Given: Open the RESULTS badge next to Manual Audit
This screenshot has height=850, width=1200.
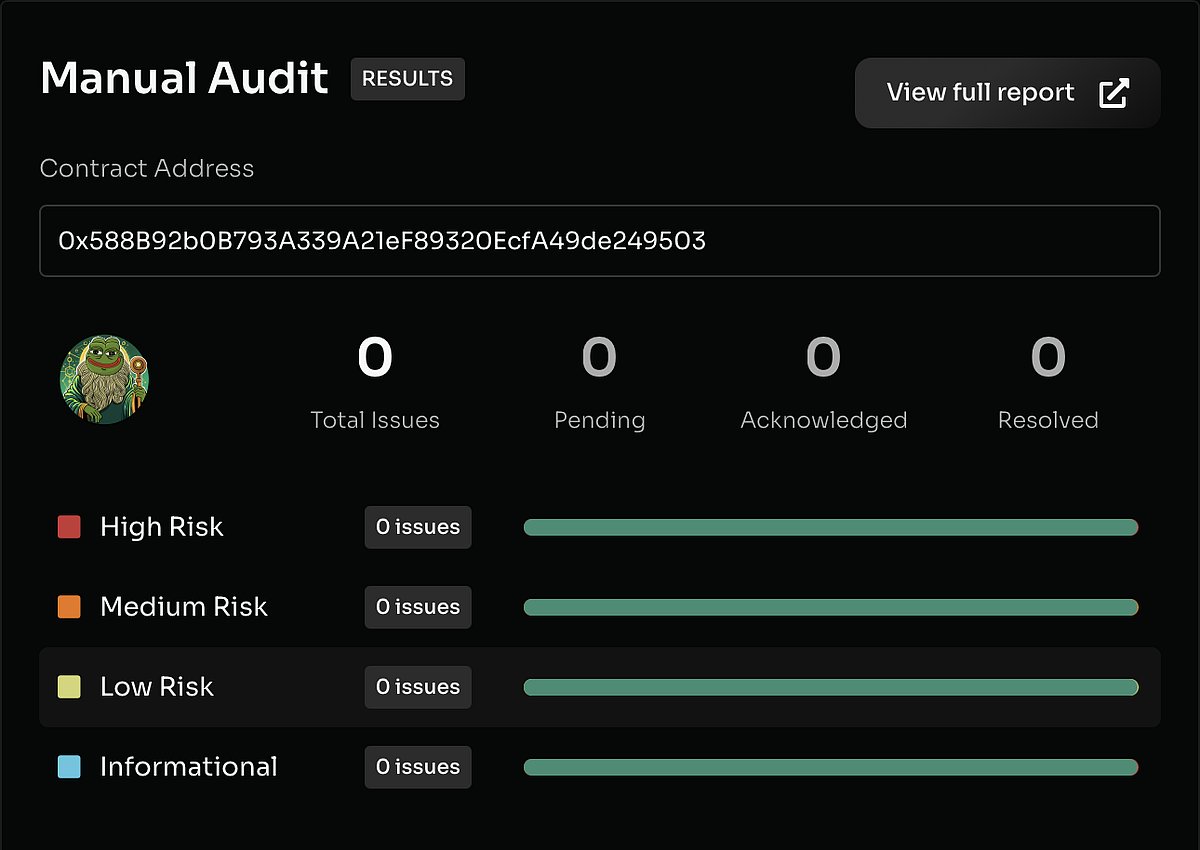Looking at the screenshot, I should (x=407, y=79).
